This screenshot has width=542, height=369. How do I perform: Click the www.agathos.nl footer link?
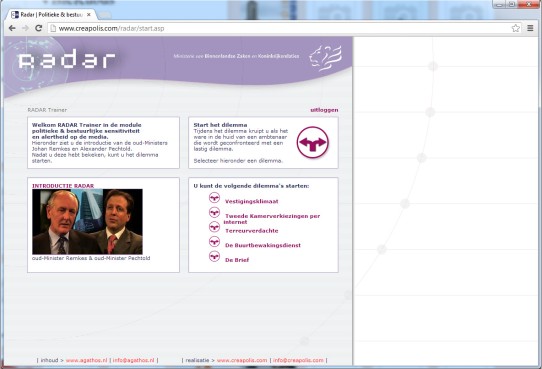pos(86,360)
